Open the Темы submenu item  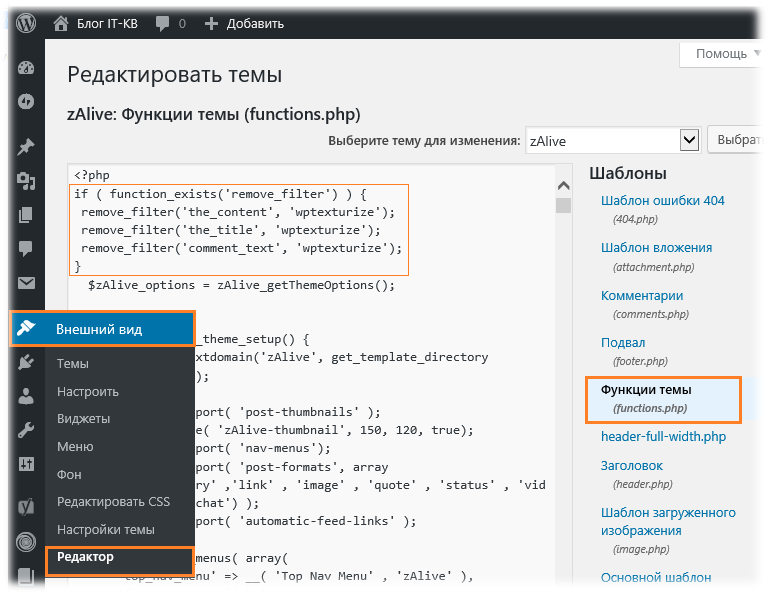73,364
